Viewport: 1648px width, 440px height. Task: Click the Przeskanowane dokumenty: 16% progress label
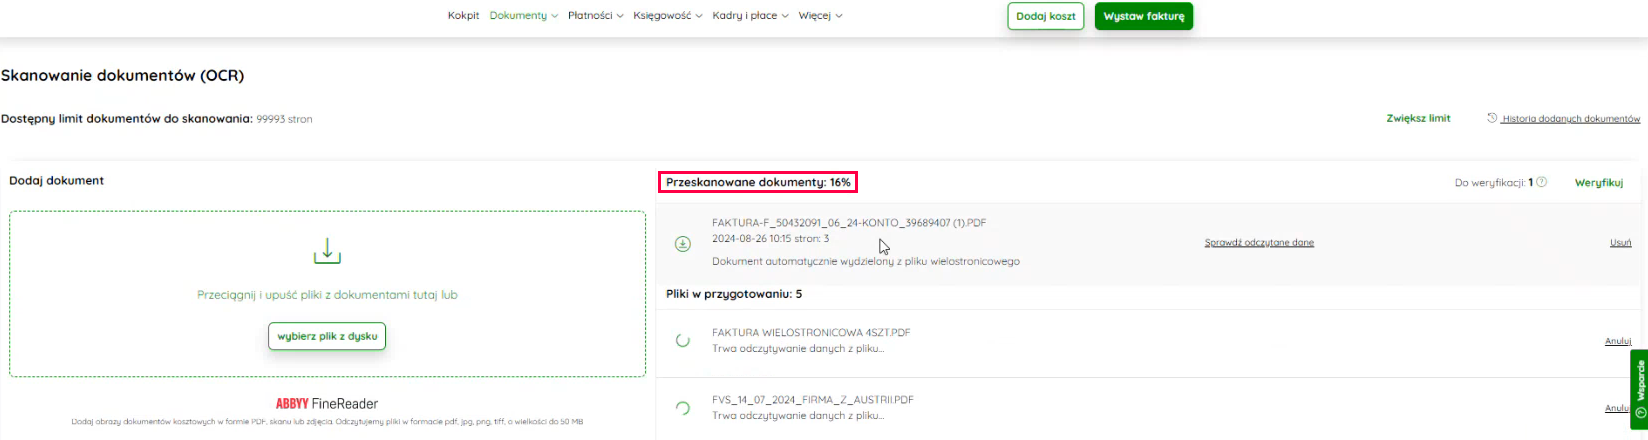[x=758, y=182]
